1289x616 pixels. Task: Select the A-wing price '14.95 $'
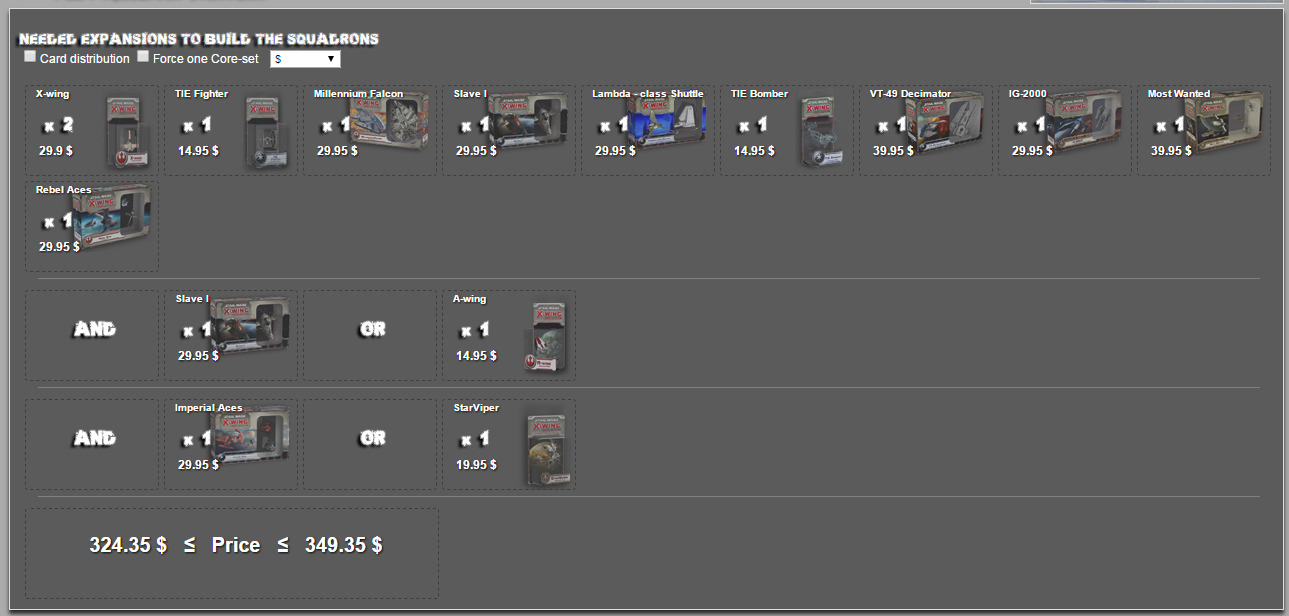click(476, 355)
